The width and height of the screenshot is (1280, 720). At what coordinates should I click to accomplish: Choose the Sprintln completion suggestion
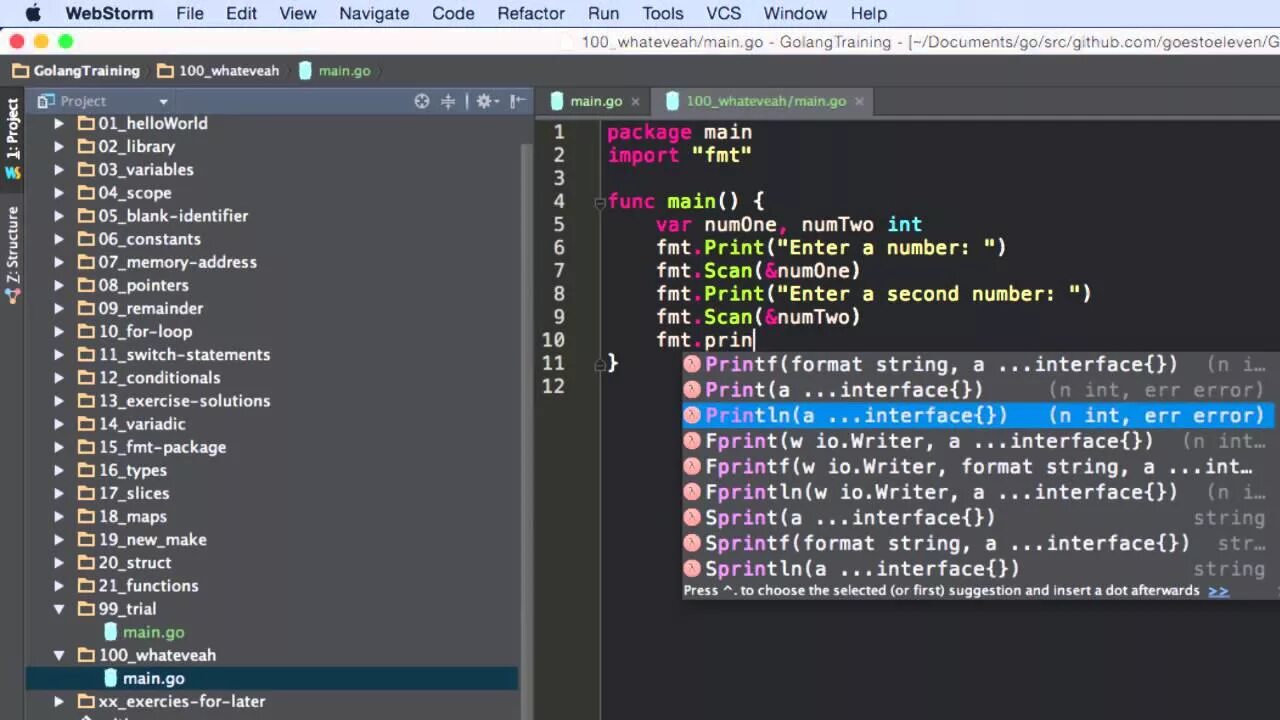pyautogui.click(x=980, y=569)
